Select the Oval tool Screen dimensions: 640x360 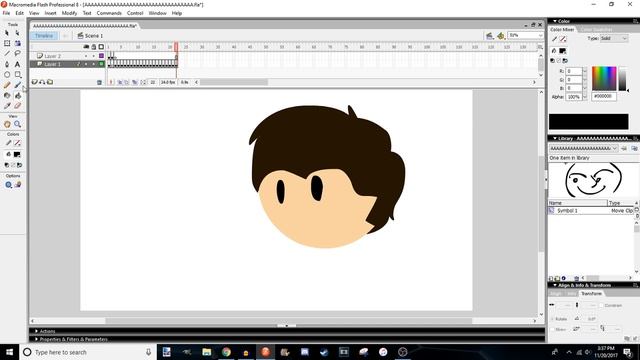click(7, 75)
